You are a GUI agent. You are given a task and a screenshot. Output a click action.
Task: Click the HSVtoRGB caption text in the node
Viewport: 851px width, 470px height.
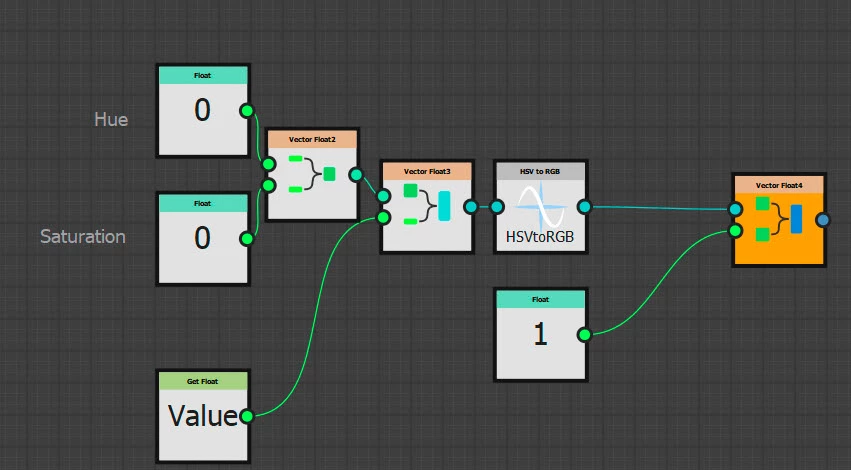click(540, 237)
